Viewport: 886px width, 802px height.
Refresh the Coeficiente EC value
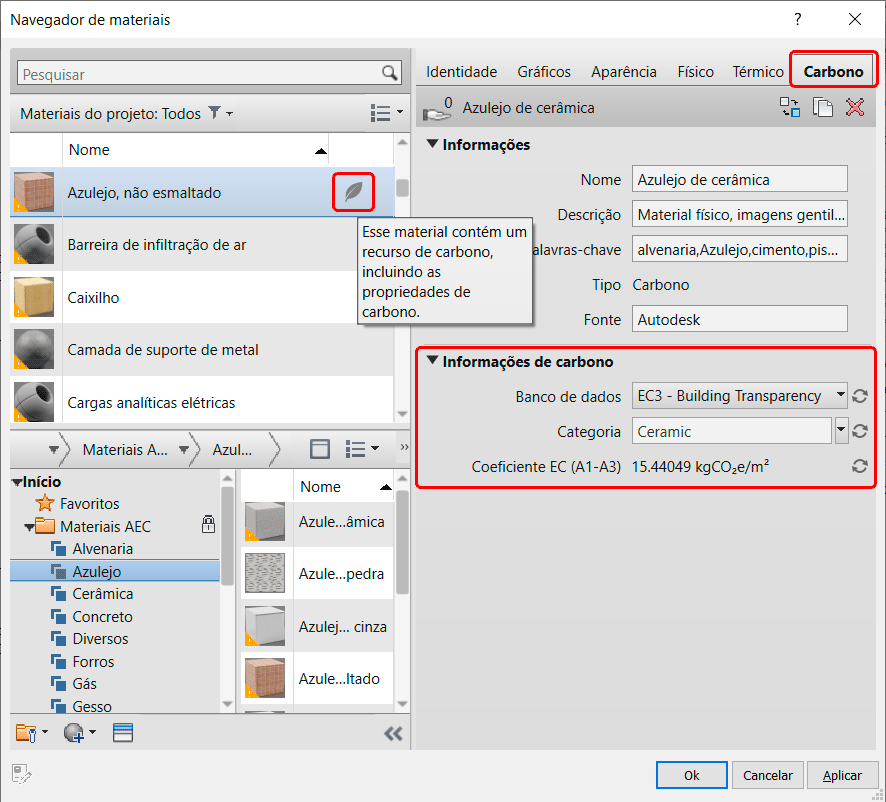[860, 464]
